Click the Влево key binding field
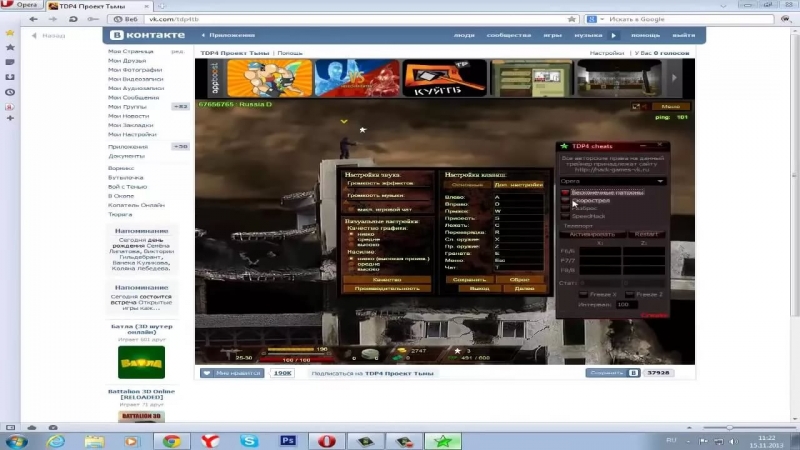The image size is (800, 450). 518,197
